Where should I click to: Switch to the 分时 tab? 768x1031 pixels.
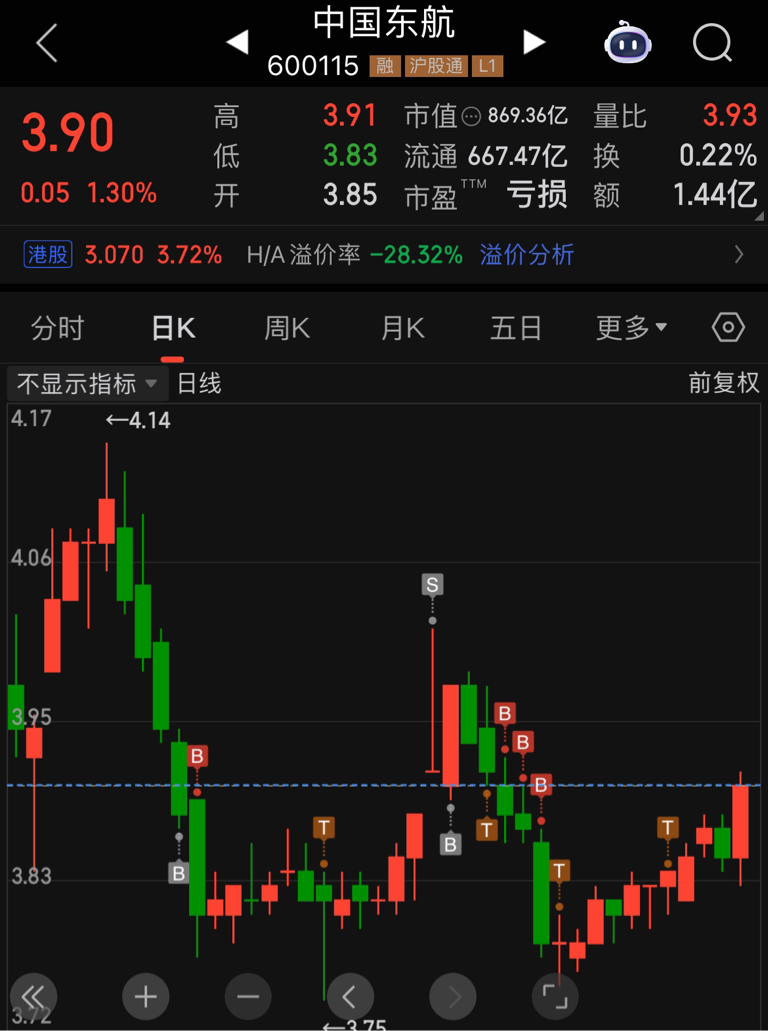click(57, 327)
